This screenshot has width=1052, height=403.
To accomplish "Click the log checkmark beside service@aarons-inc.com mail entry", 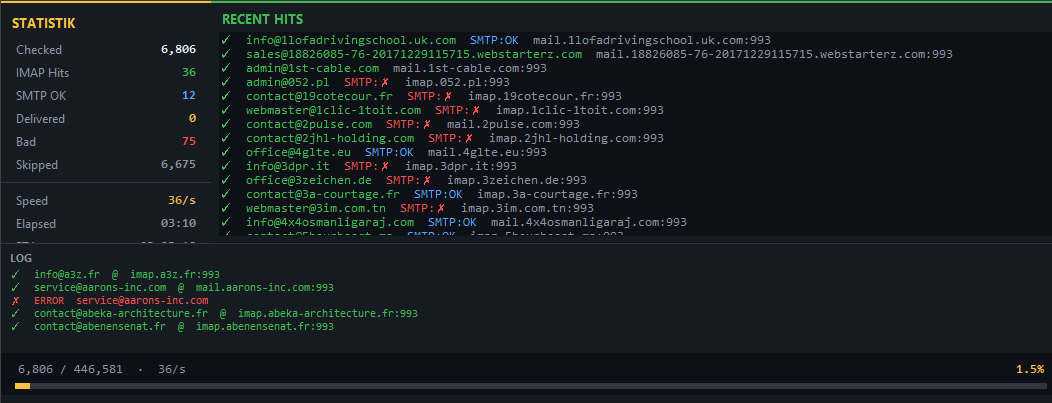I will click(15, 288).
